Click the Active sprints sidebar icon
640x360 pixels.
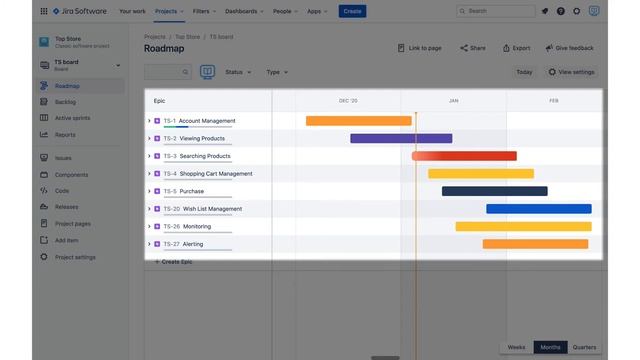44,118
